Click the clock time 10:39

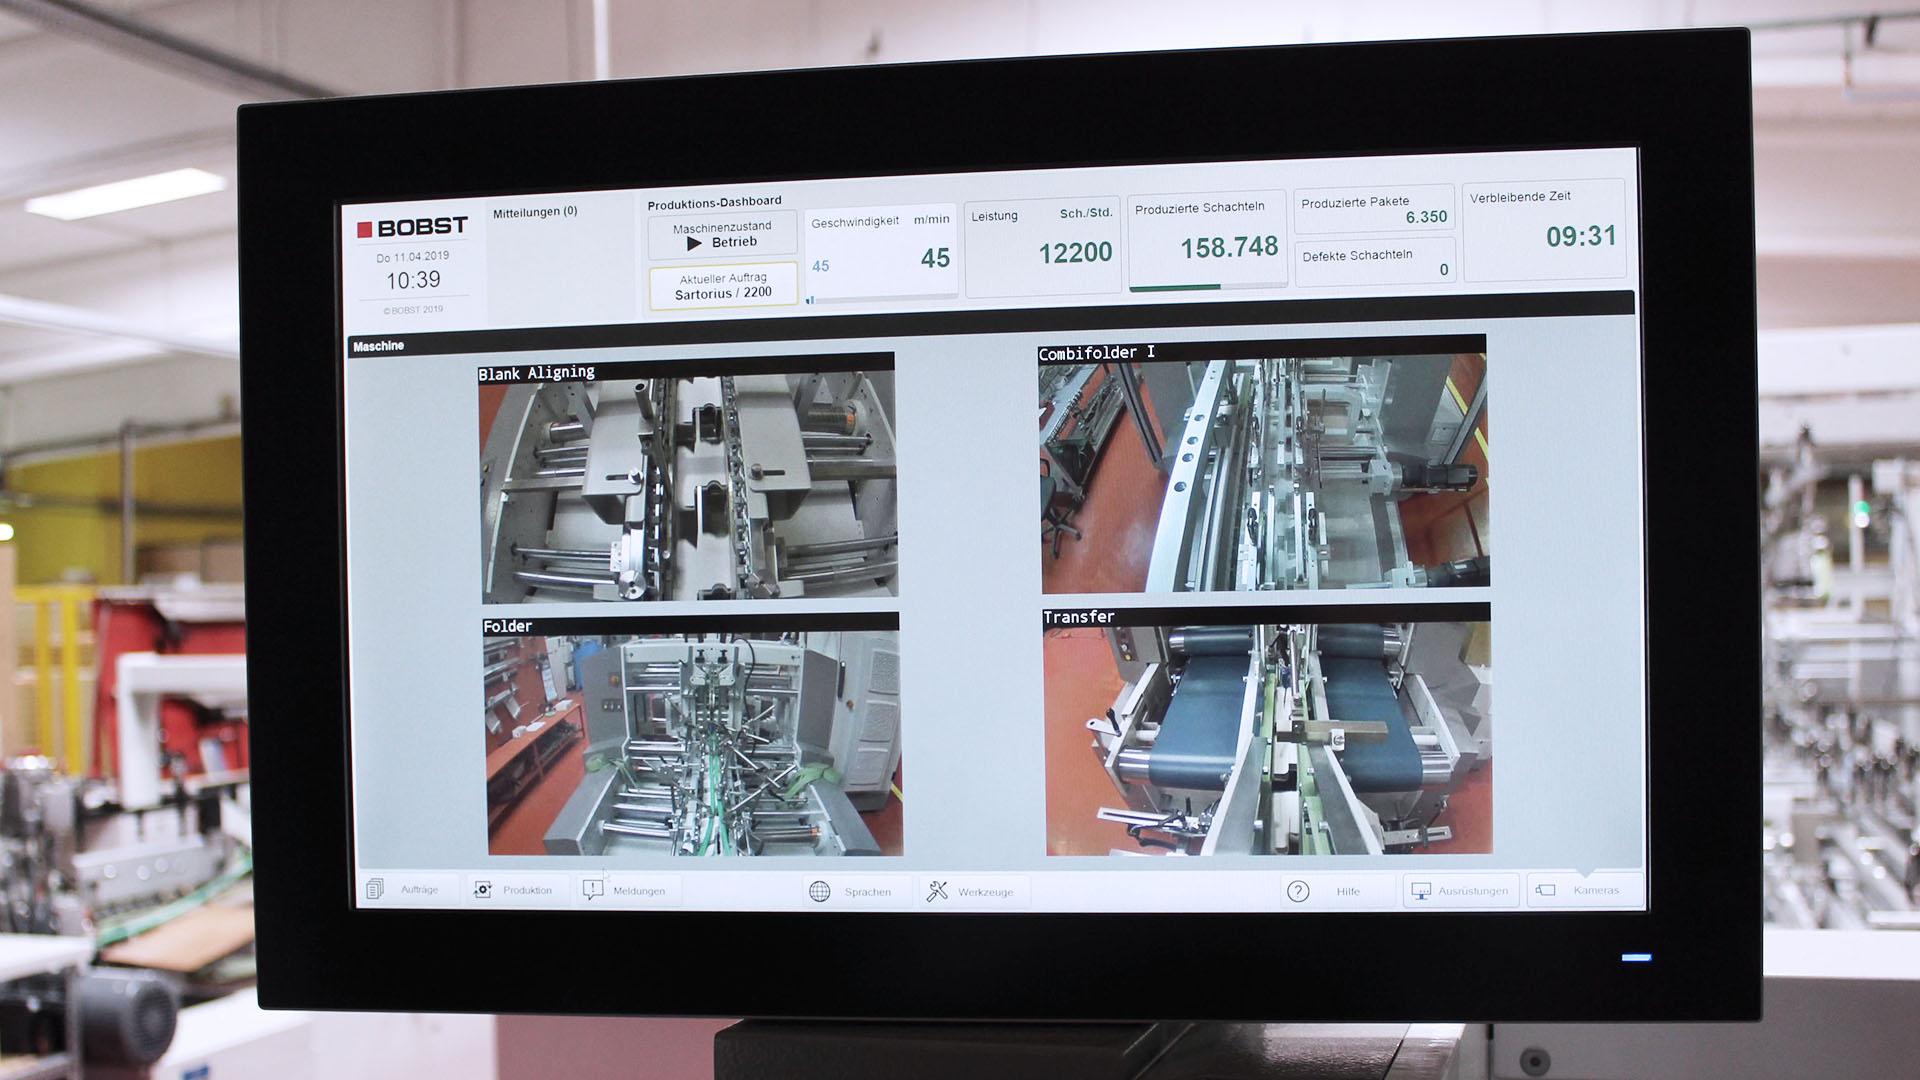click(x=413, y=281)
